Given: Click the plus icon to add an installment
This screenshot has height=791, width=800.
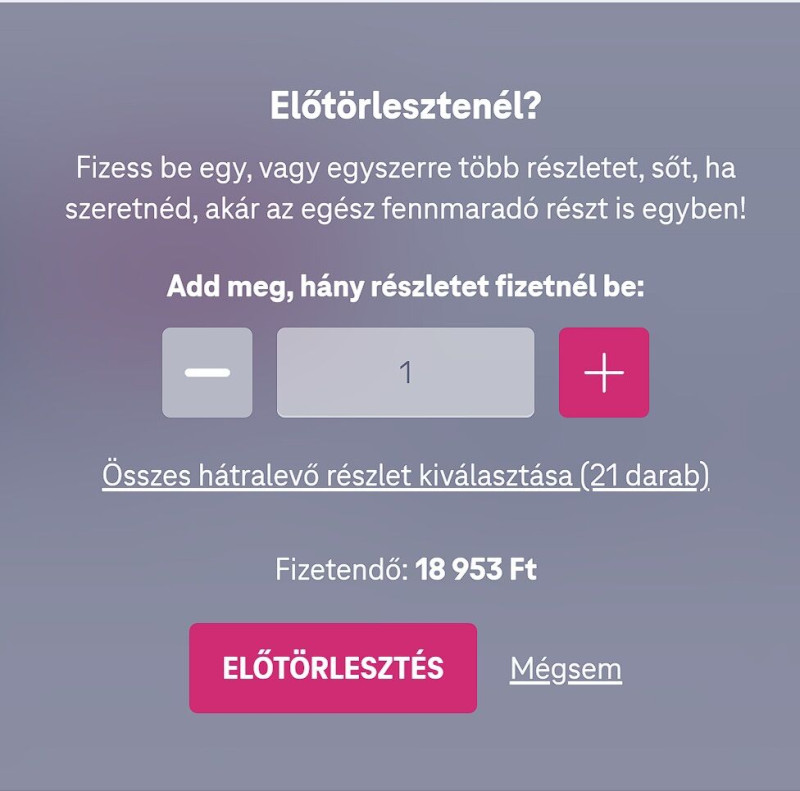Looking at the screenshot, I should (603, 372).
